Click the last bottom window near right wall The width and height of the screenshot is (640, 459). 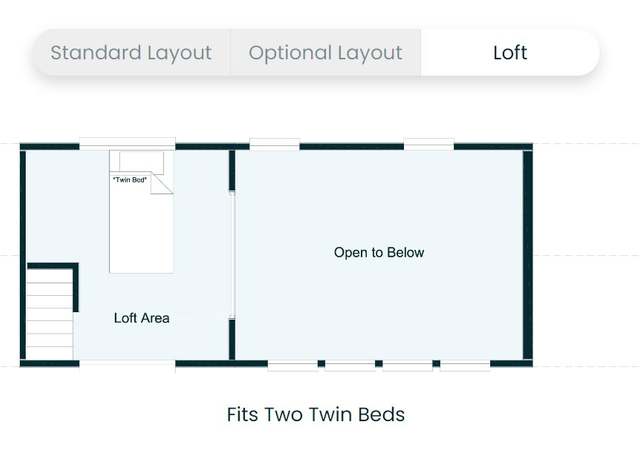465,366
